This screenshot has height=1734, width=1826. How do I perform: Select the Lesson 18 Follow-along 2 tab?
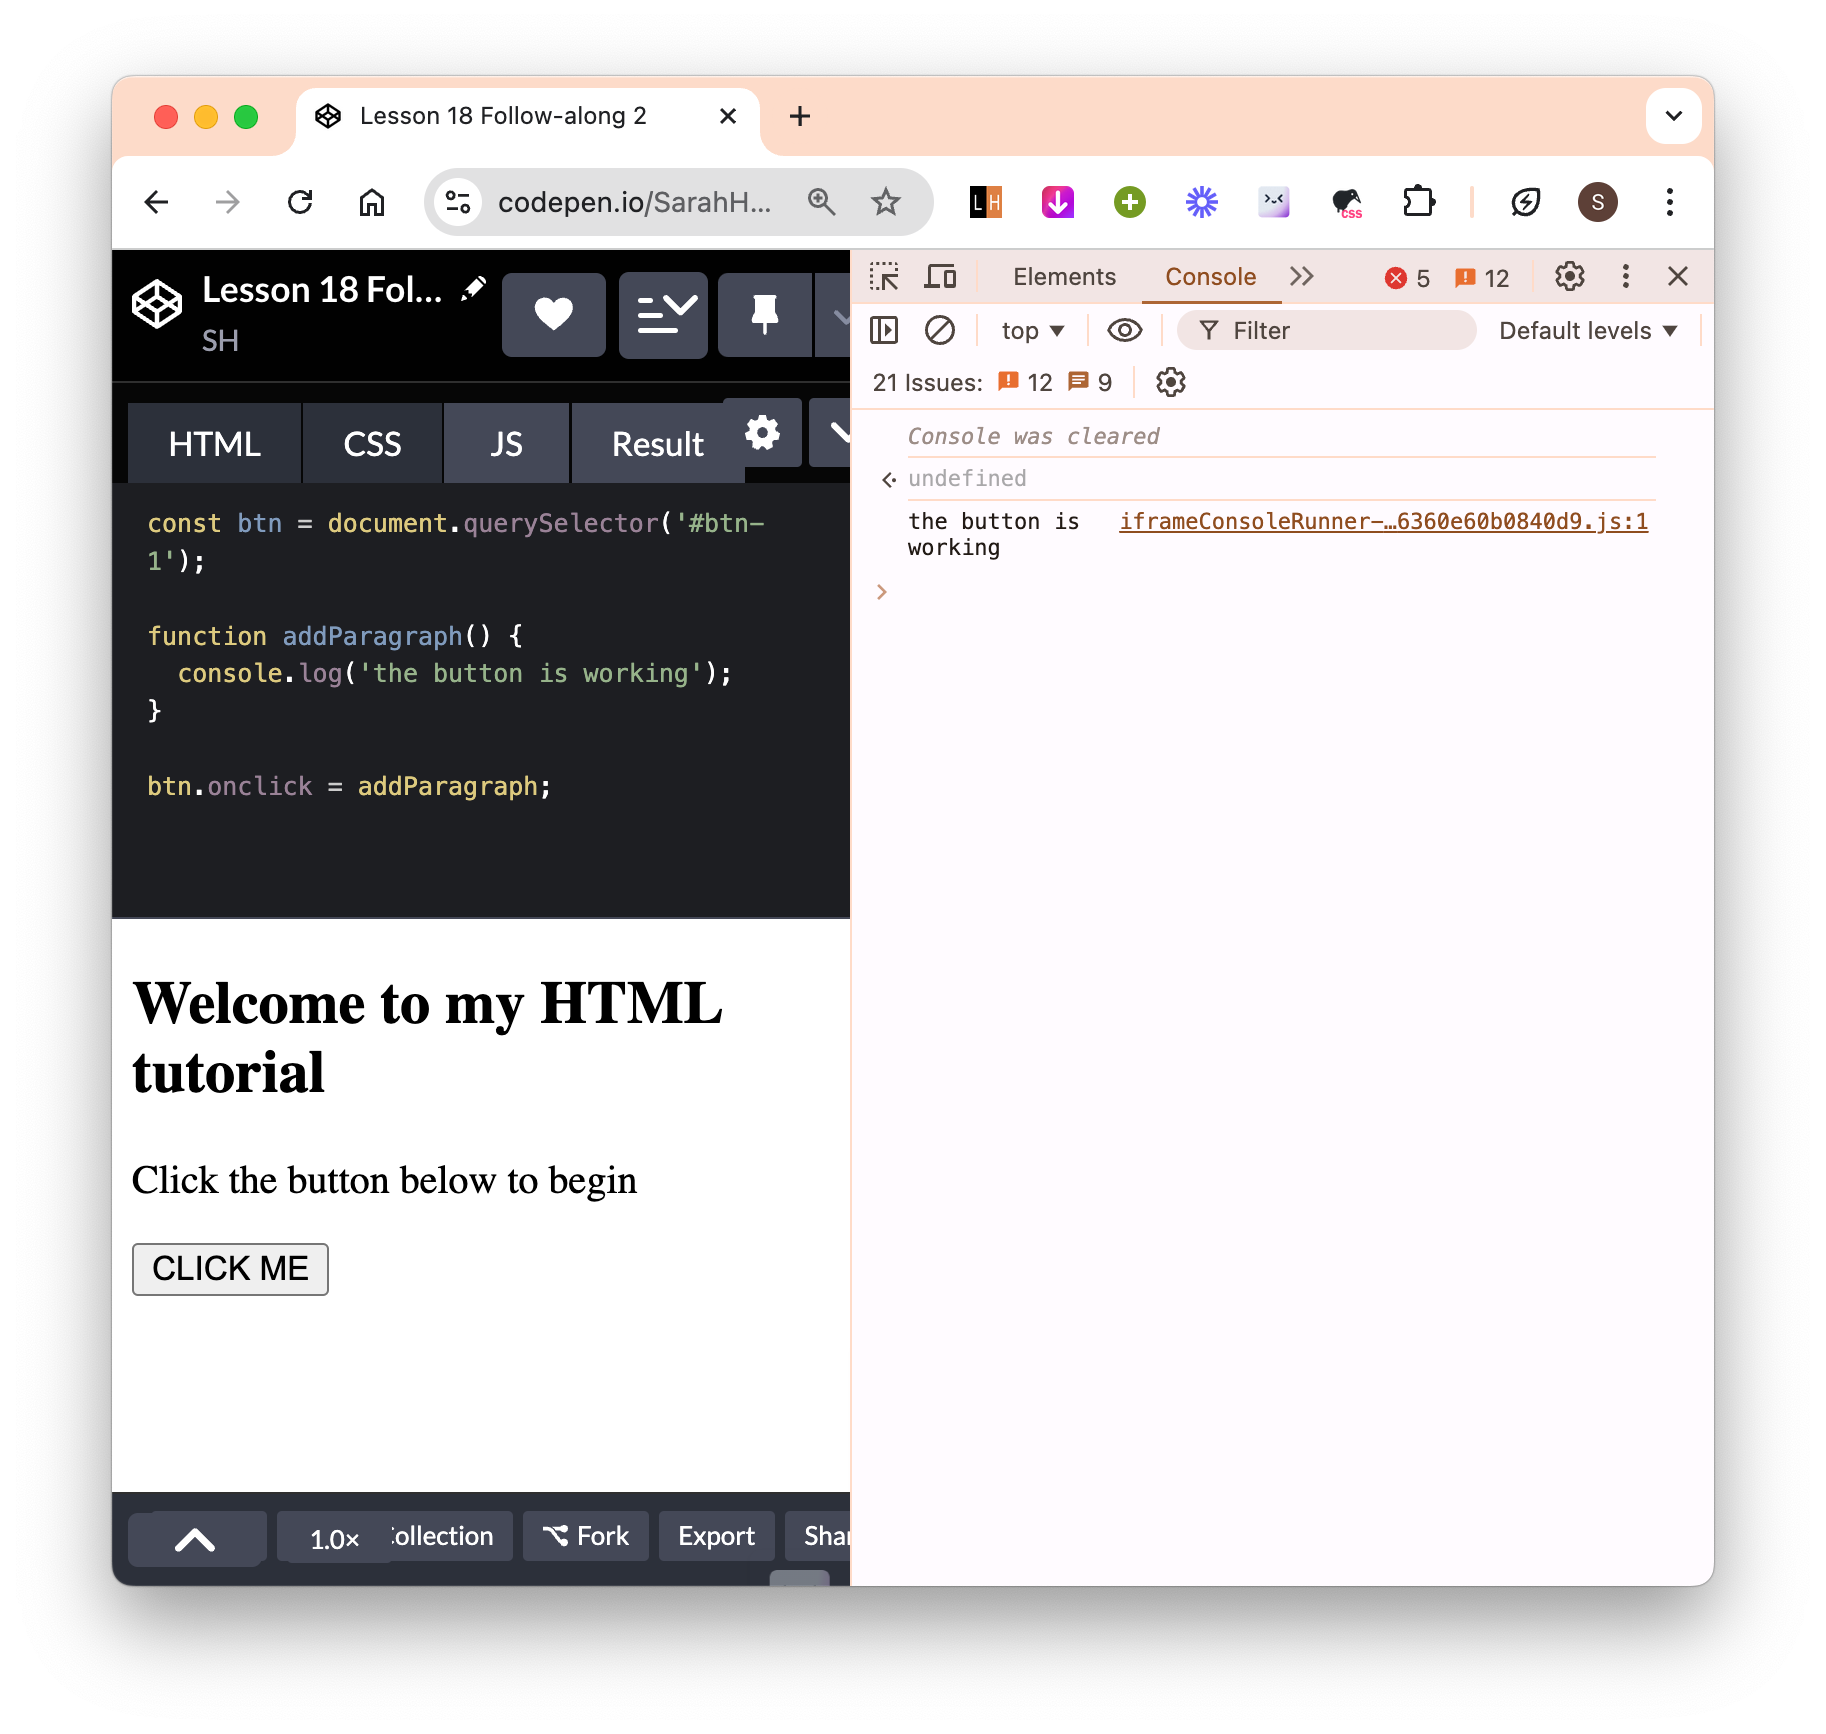coord(527,116)
